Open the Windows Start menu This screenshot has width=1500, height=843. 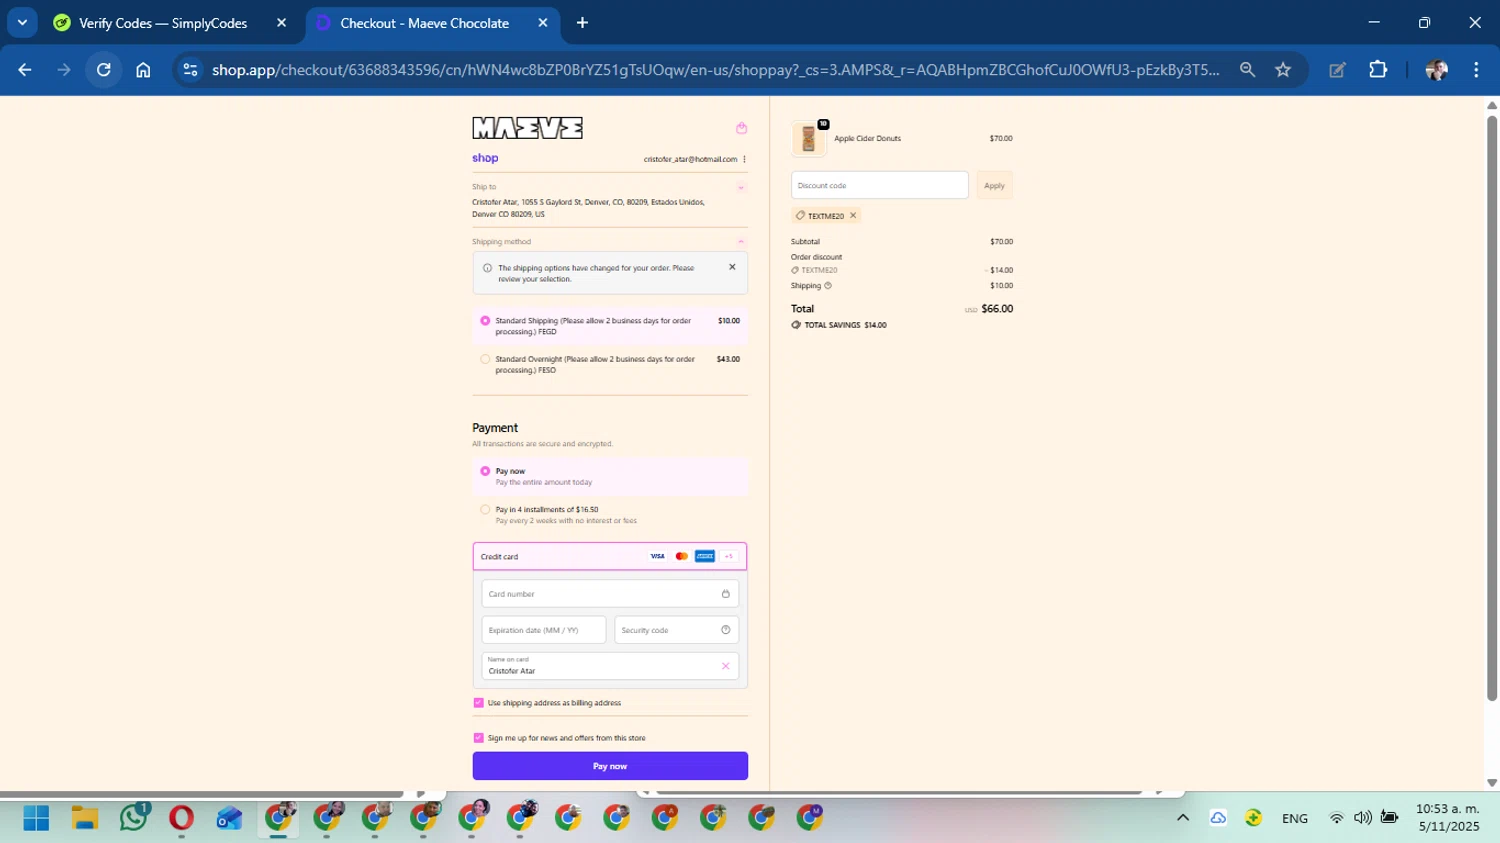click(36, 818)
